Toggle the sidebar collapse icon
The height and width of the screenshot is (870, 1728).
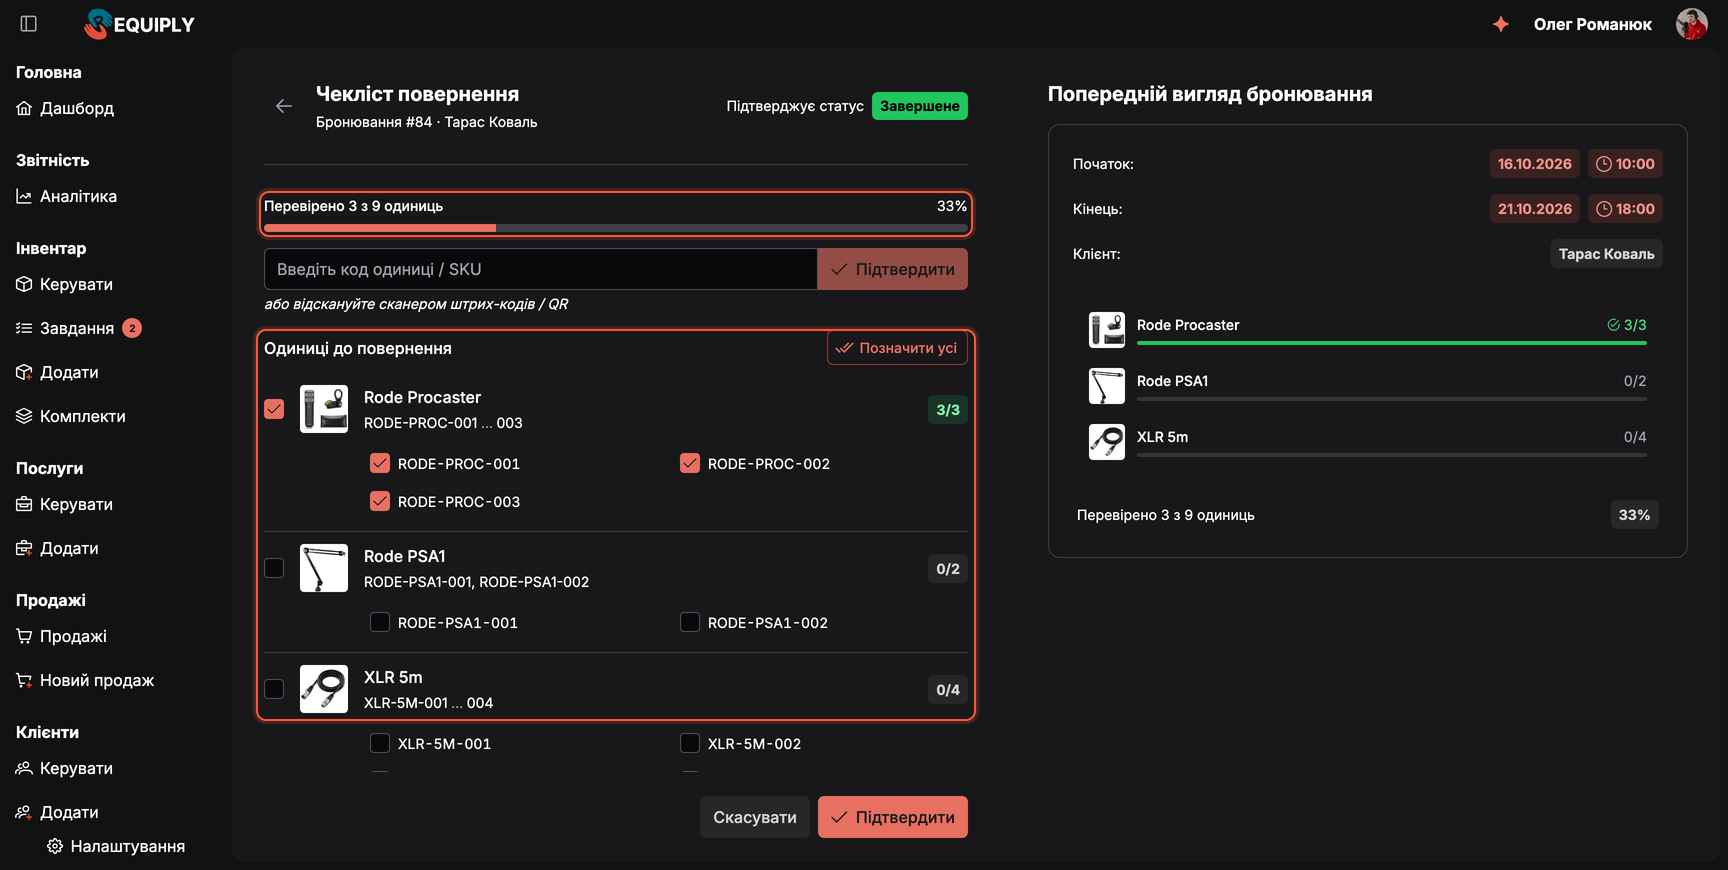tap(29, 24)
